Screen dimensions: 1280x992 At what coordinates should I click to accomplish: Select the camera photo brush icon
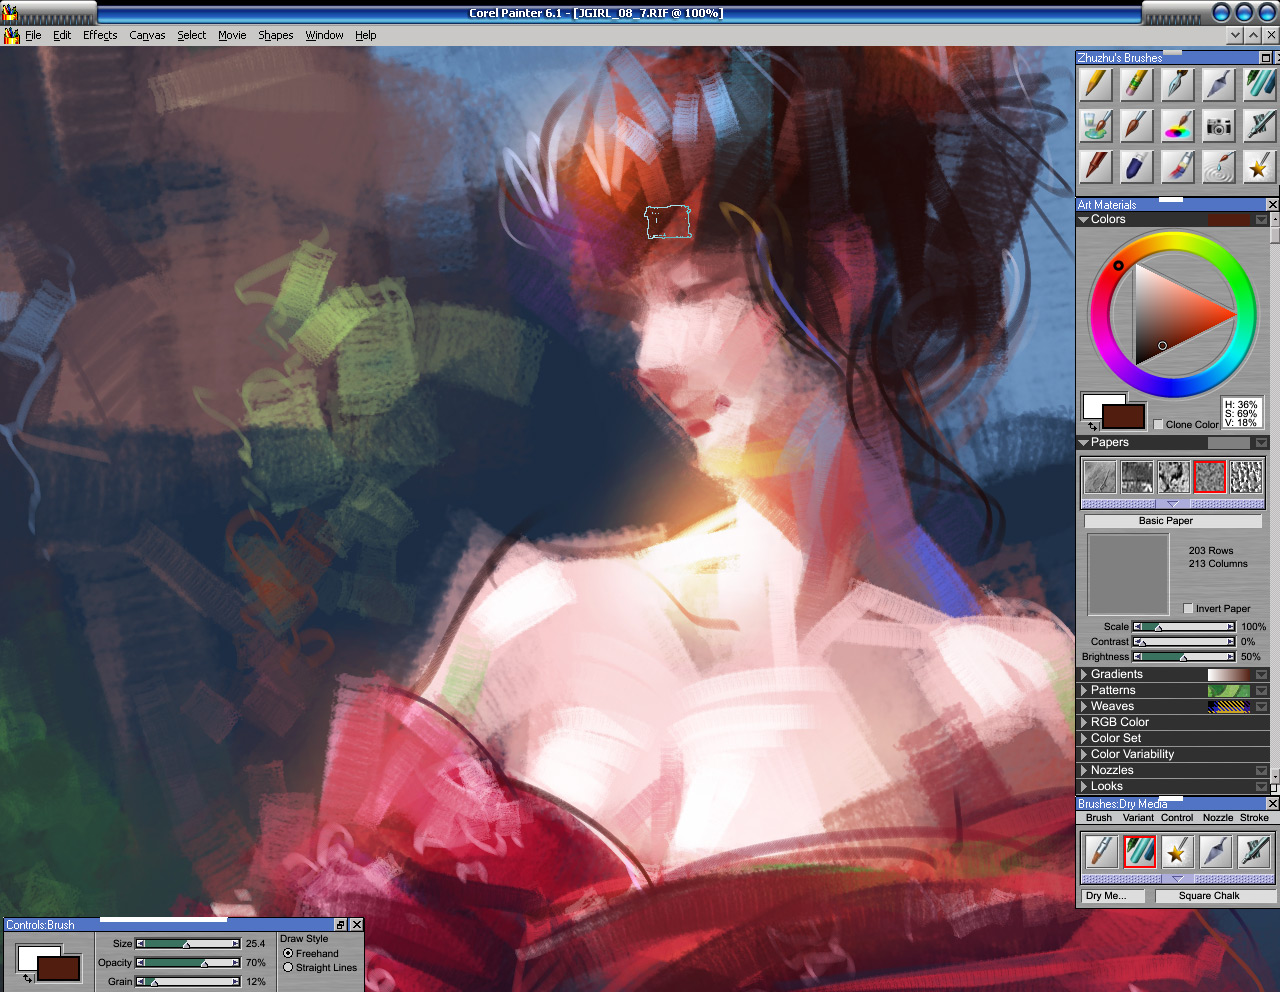(x=1218, y=126)
